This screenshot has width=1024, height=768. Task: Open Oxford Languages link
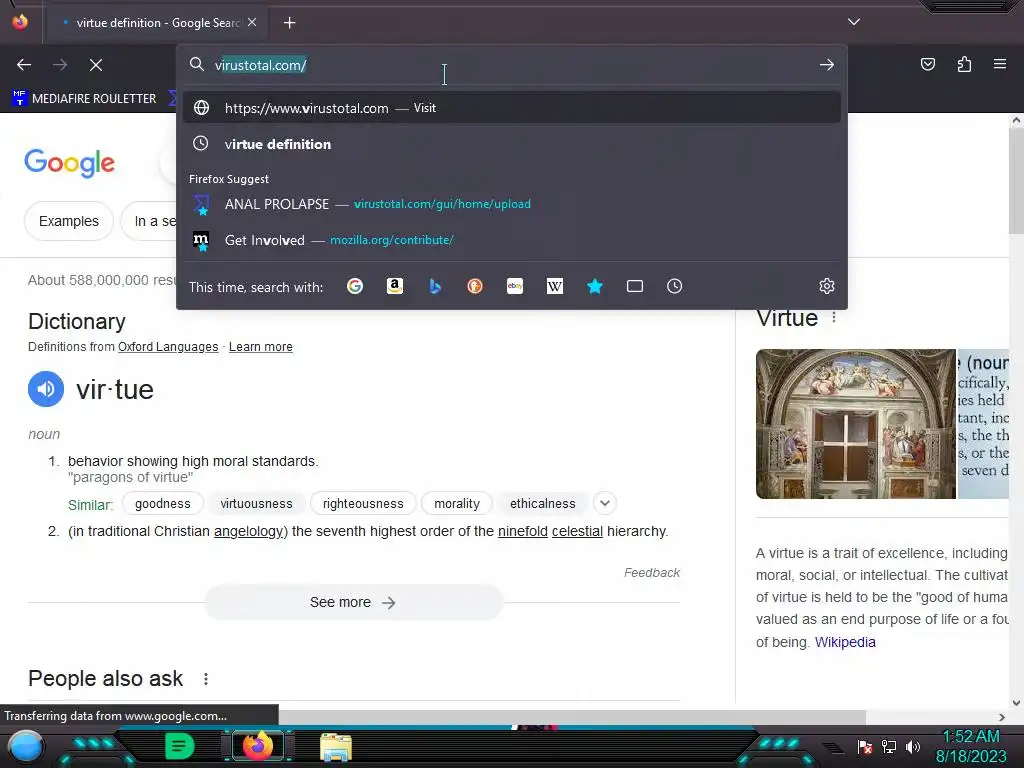coord(168,347)
